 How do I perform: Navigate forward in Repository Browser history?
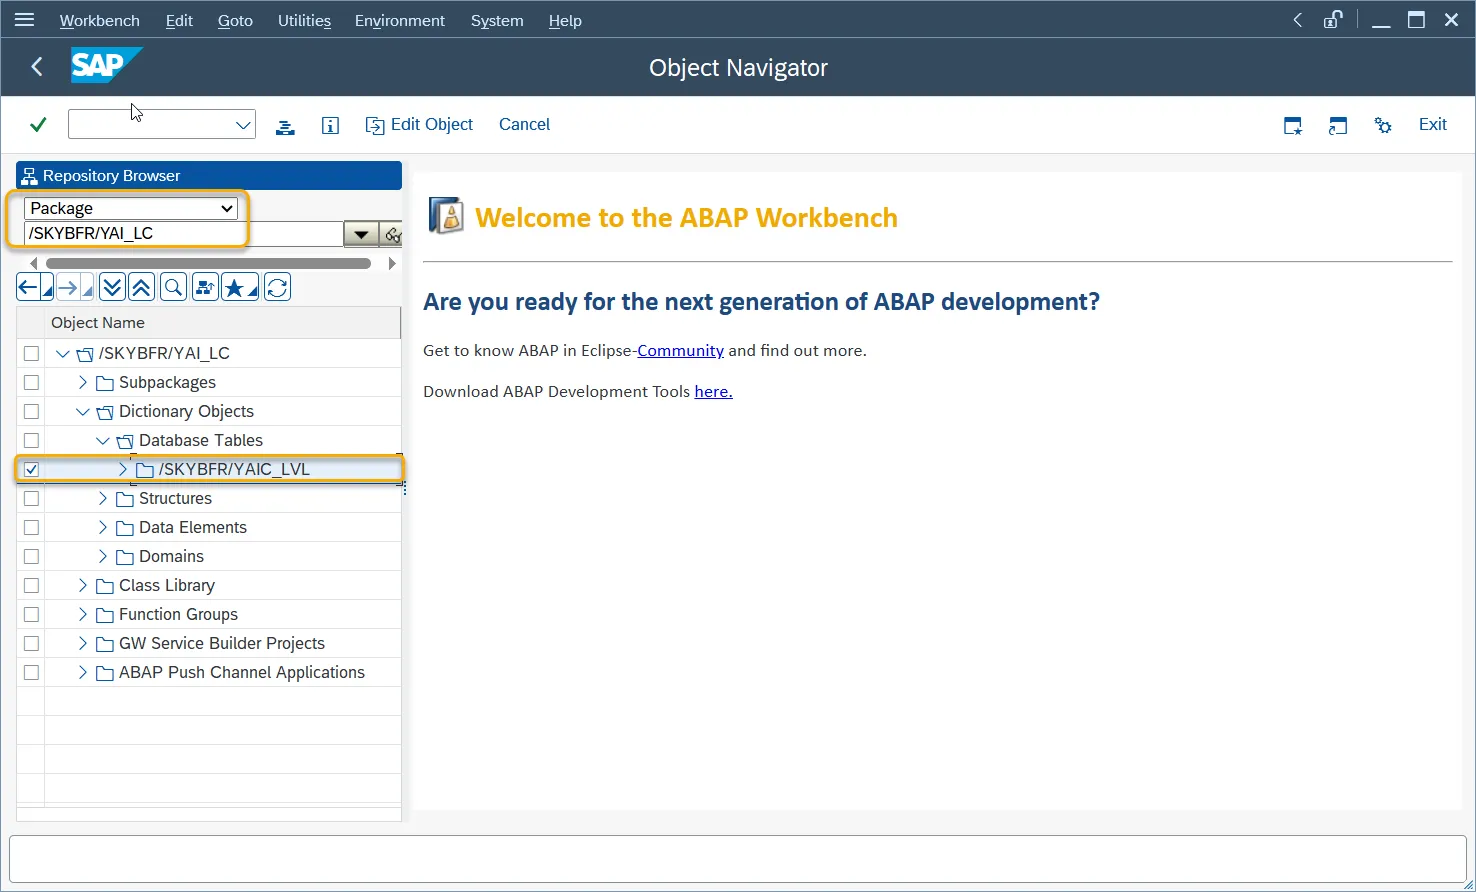(x=68, y=288)
